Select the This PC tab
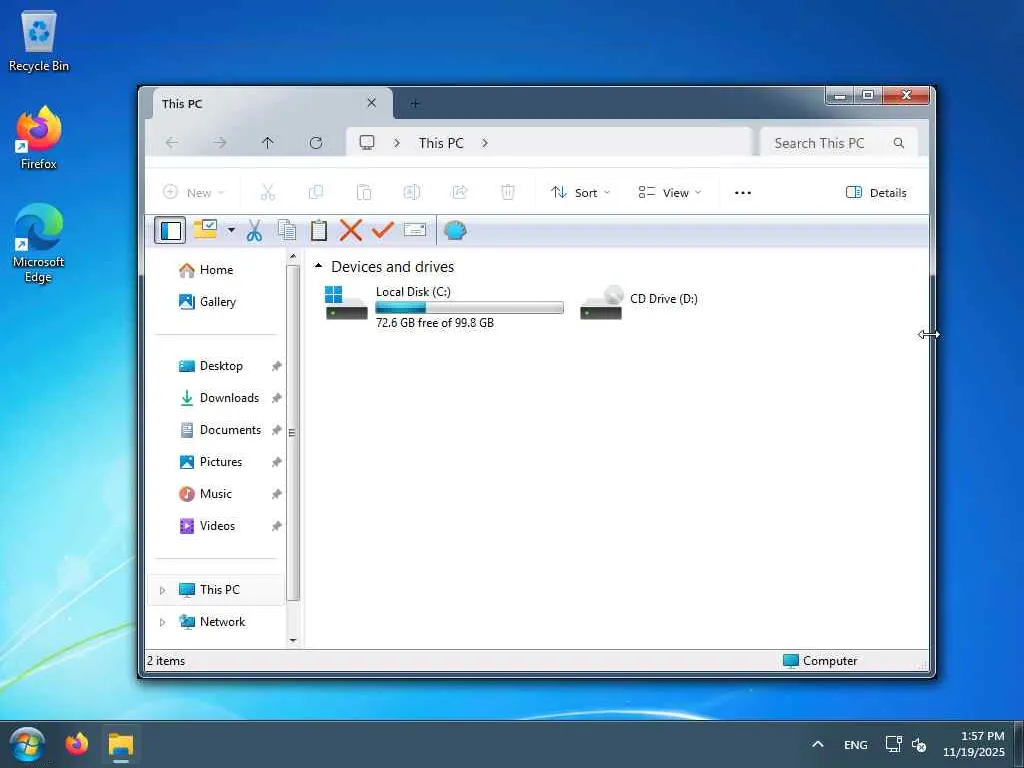The image size is (1024, 768). pyautogui.click(x=272, y=103)
